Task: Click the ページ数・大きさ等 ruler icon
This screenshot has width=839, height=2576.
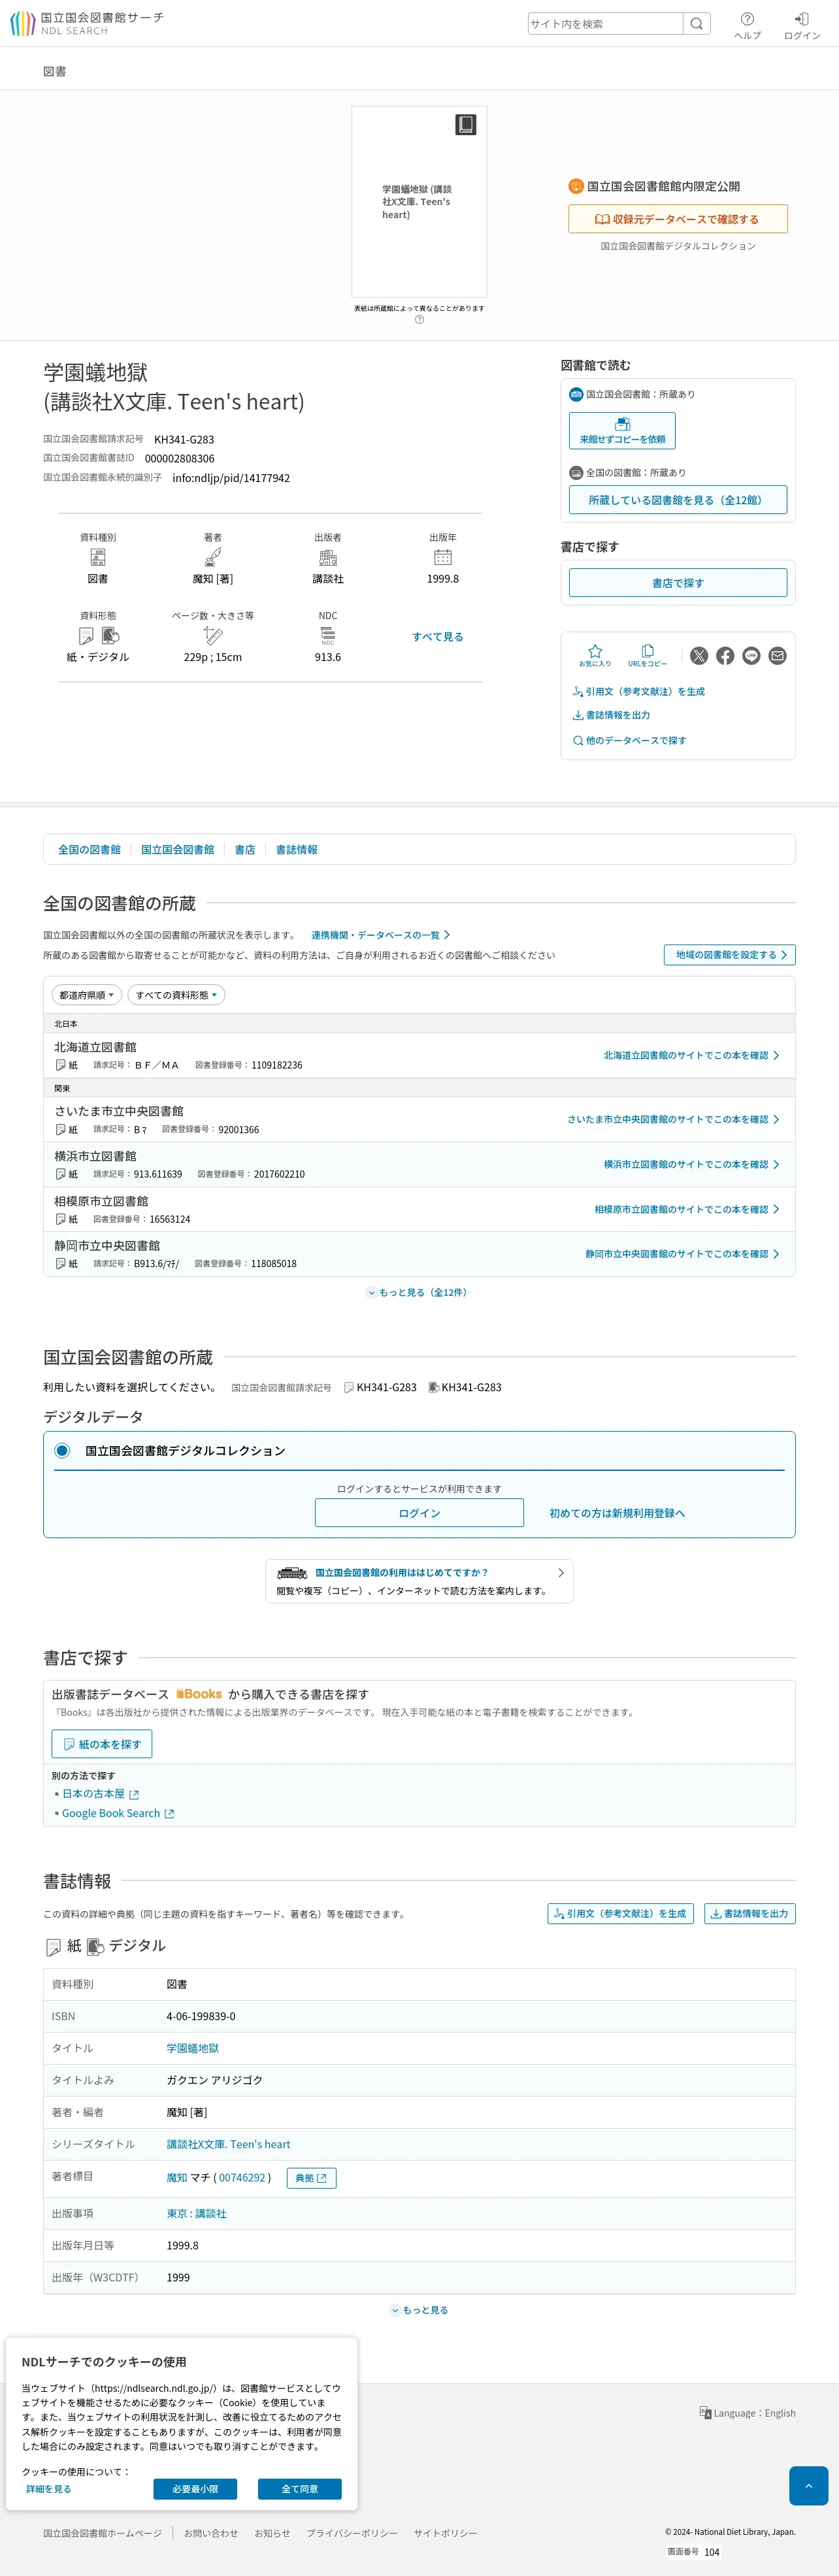Action: [213, 636]
